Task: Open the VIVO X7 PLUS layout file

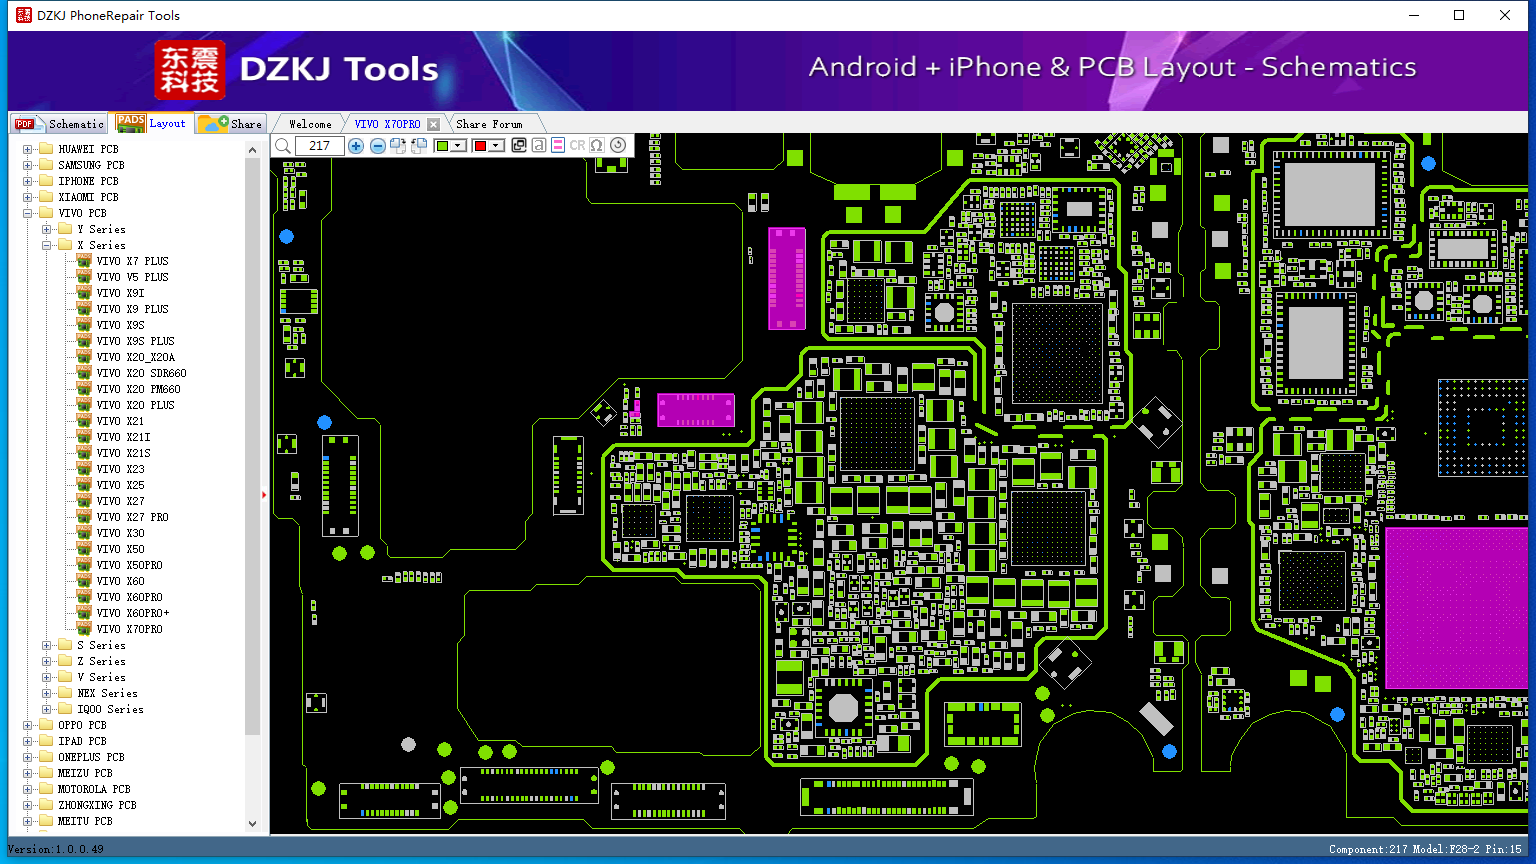Action: [132, 261]
